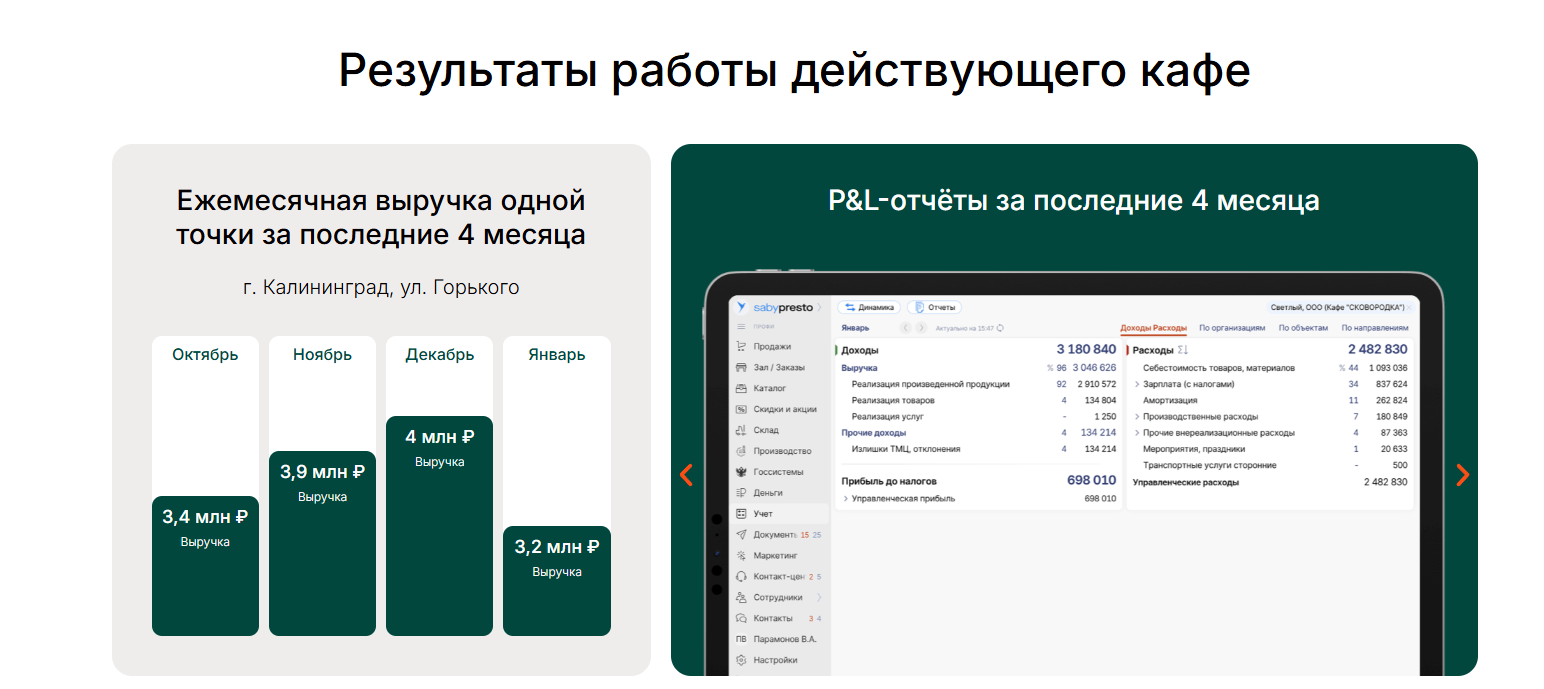Image resolution: width=1544 pixels, height=689 pixels.
Task: Click the Мероприятия, праздники row
Action: click(1269, 449)
